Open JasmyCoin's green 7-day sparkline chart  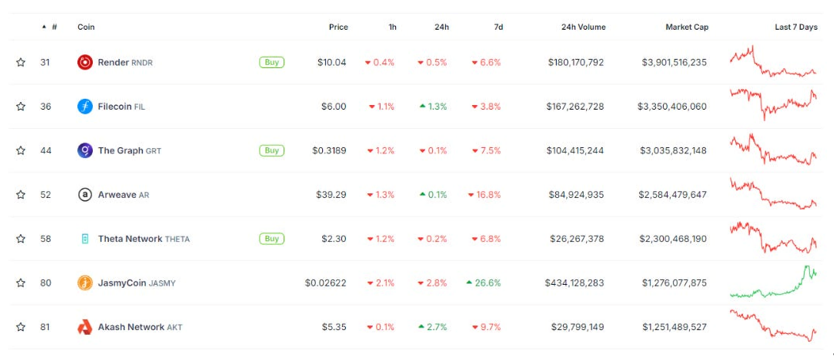coord(773,281)
